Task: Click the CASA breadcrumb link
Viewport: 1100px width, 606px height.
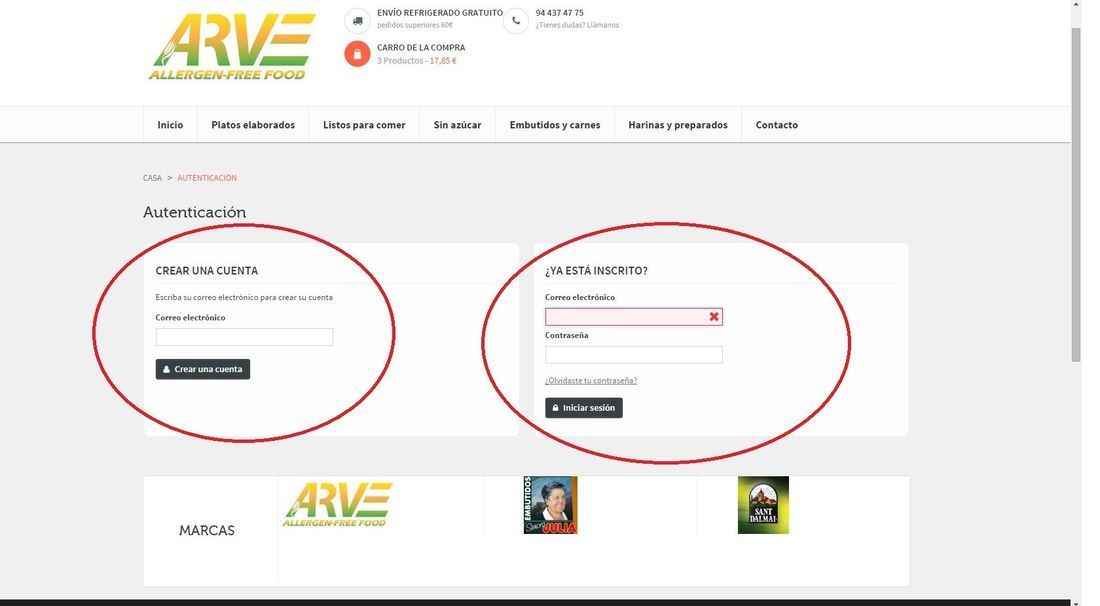Action: 152,178
